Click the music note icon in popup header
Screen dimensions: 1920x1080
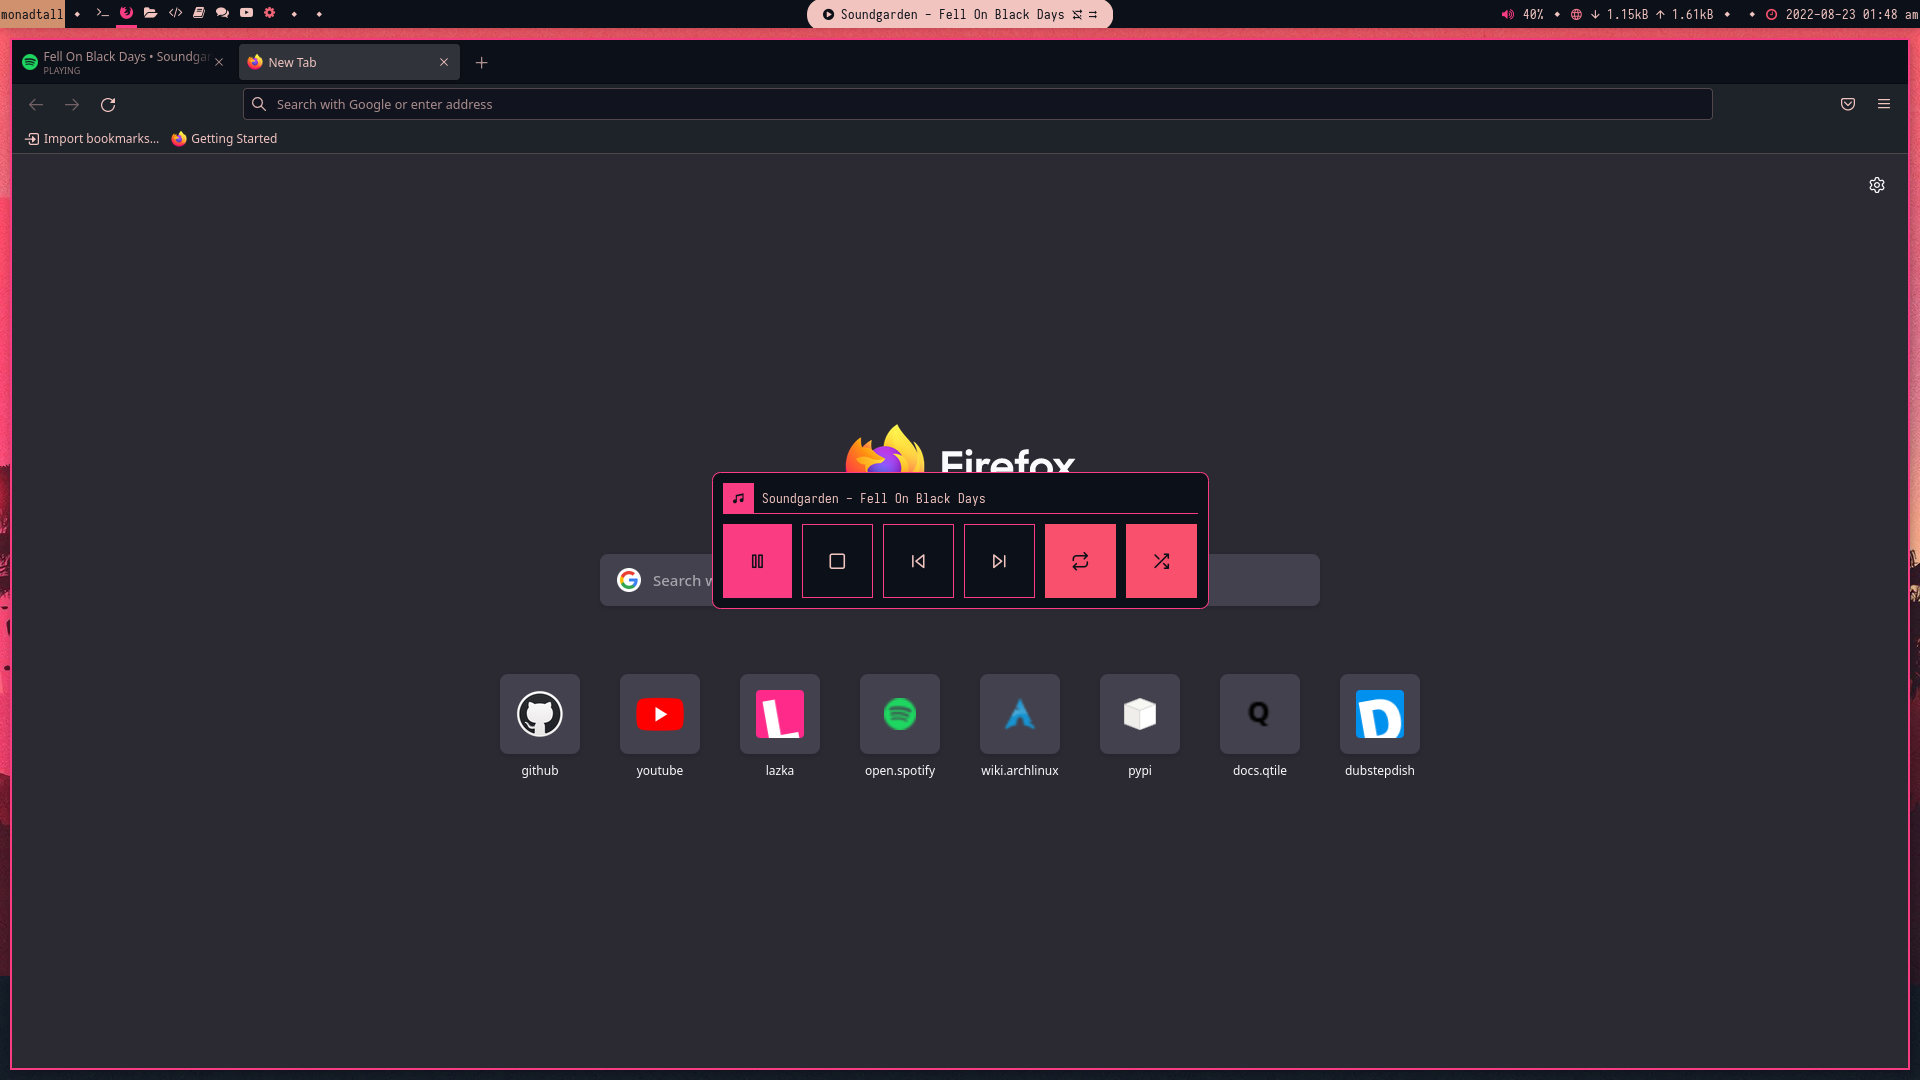coord(738,498)
